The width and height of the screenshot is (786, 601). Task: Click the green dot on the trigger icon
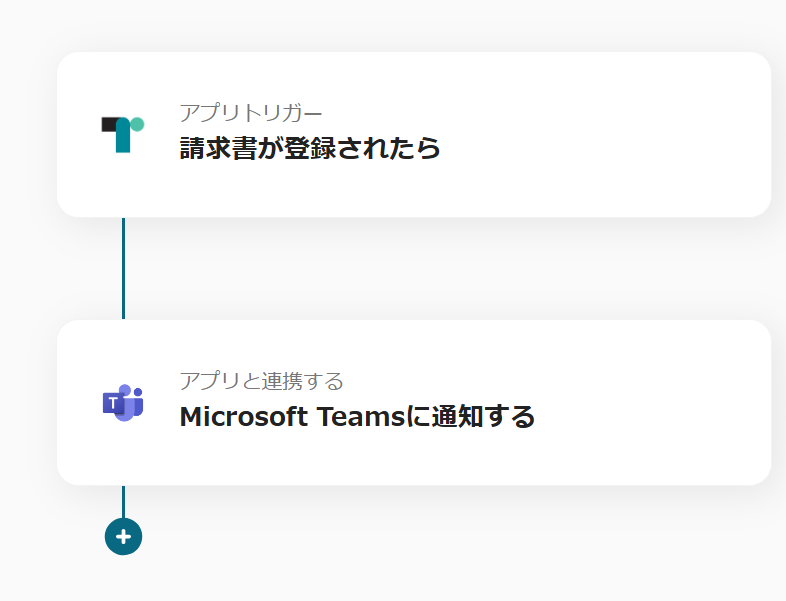pyautogui.click(x=137, y=124)
